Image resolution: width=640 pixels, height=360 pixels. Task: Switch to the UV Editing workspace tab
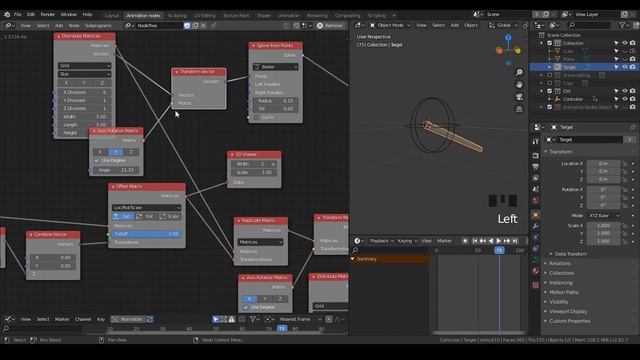point(204,16)
